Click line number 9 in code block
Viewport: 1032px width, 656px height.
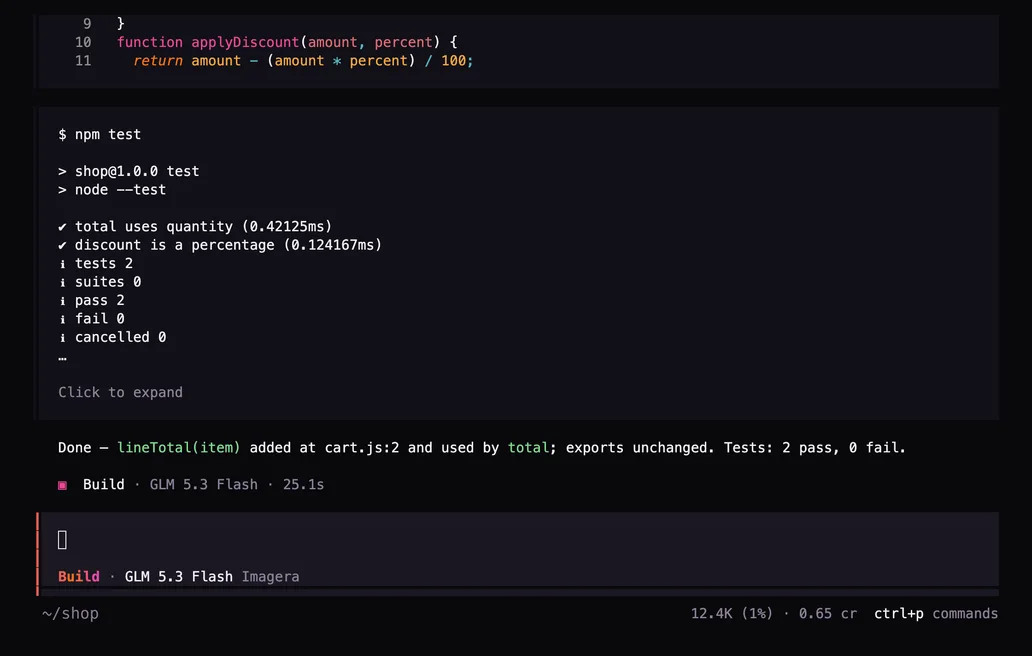[87, 24]
